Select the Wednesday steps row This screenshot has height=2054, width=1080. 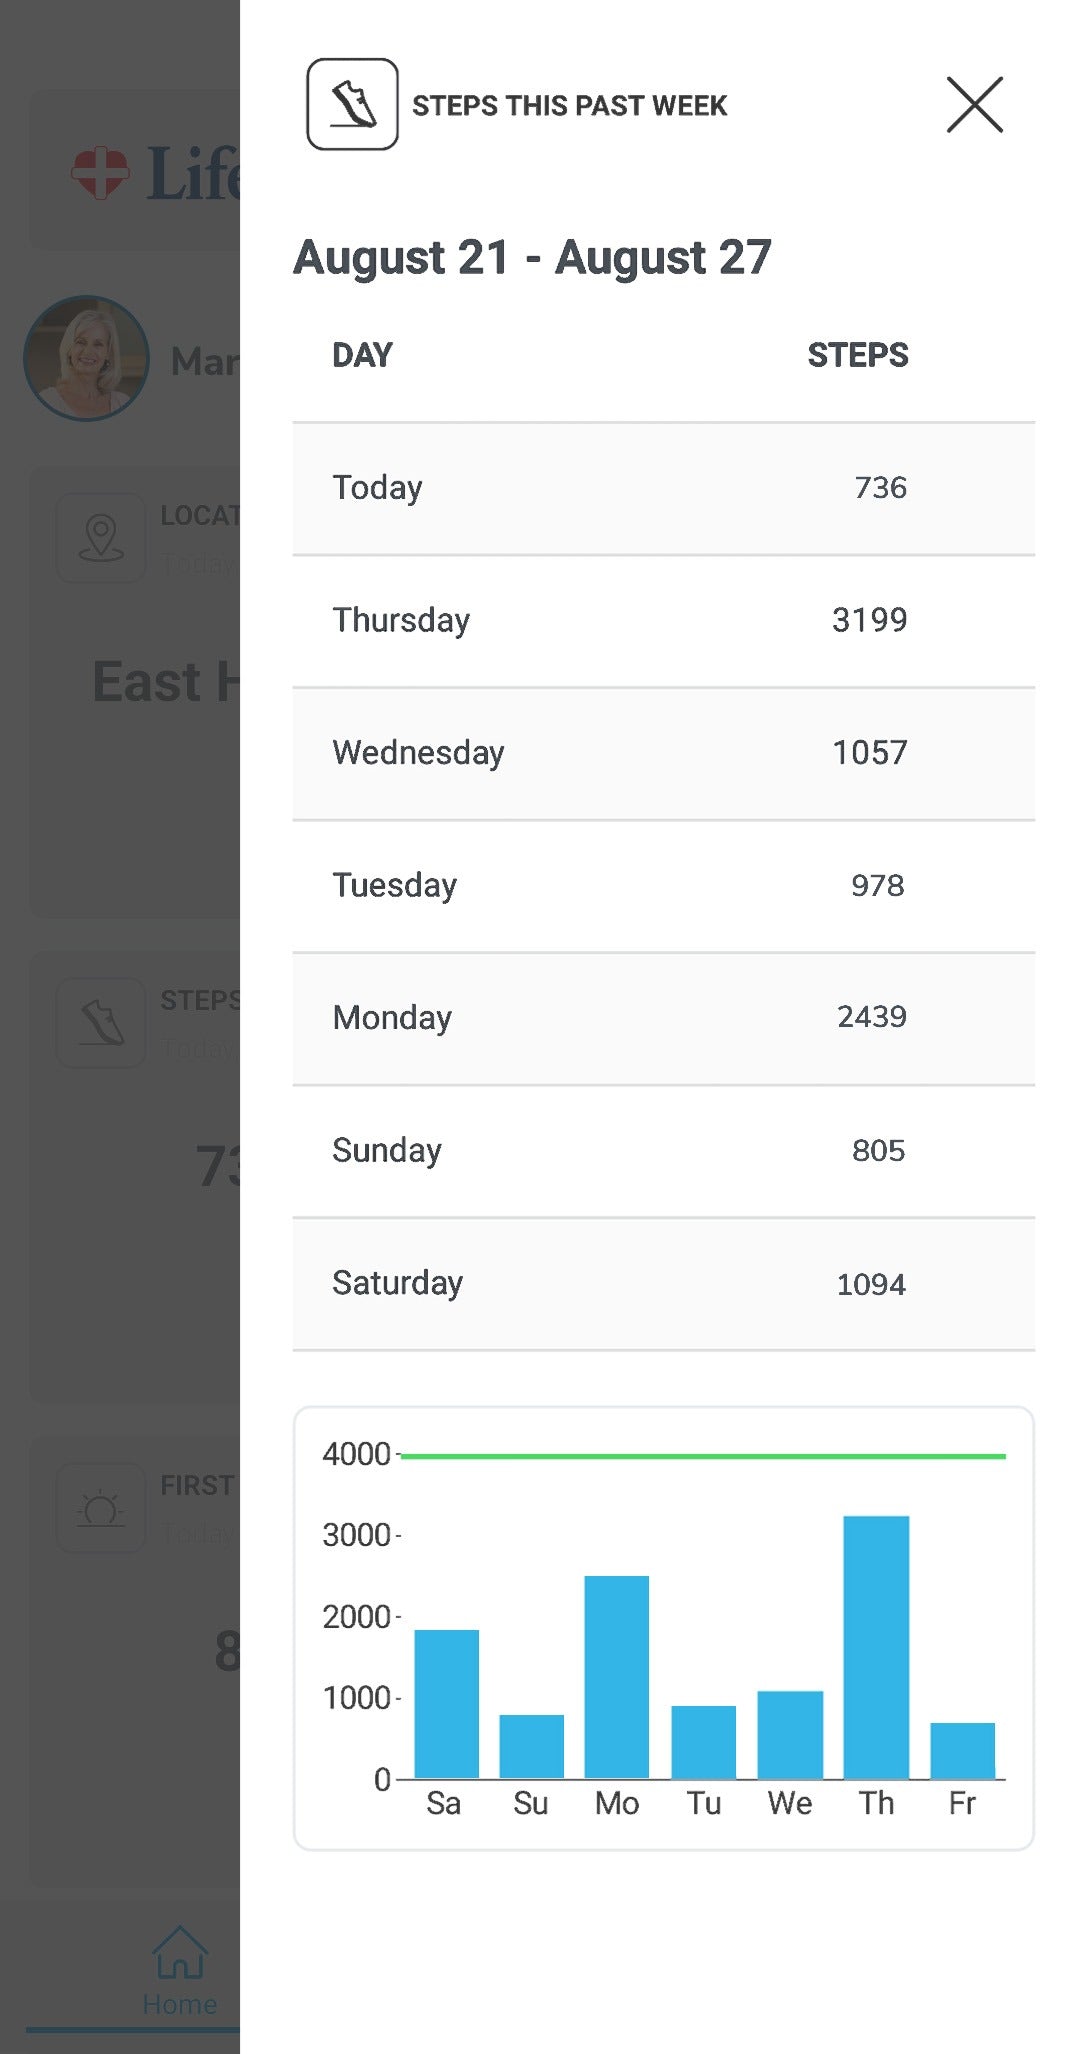[x=663, y=753]
